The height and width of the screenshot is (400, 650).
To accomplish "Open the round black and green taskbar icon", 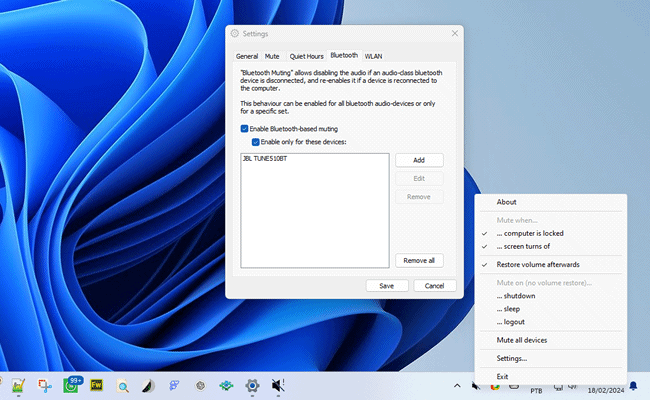I will [148, 386].
